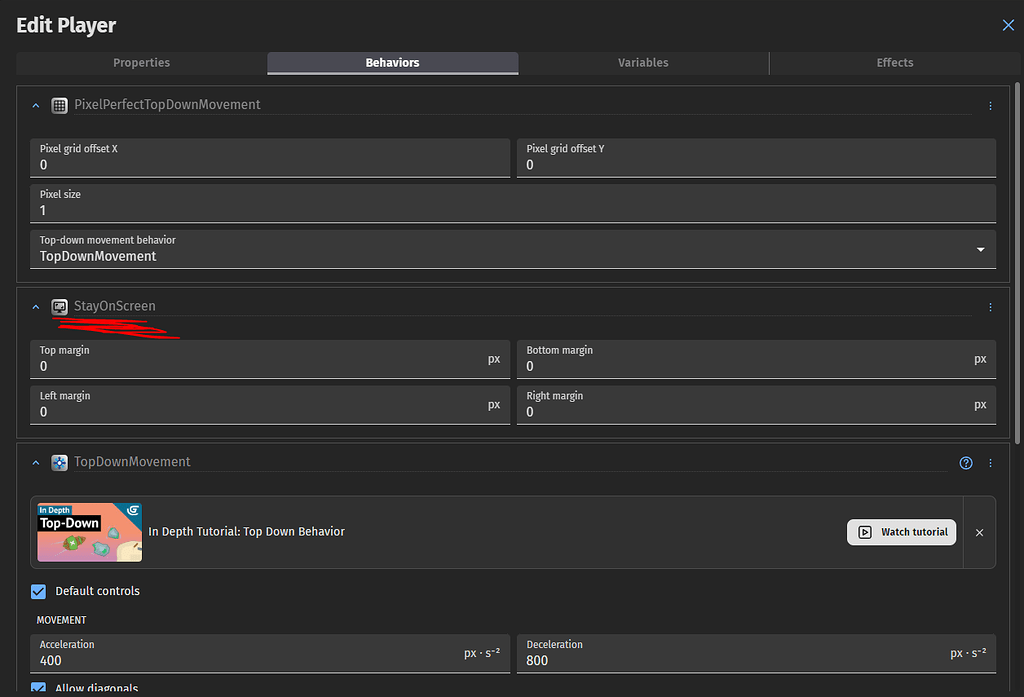Click the Watch tutorial button

click(x=901, y=532)
